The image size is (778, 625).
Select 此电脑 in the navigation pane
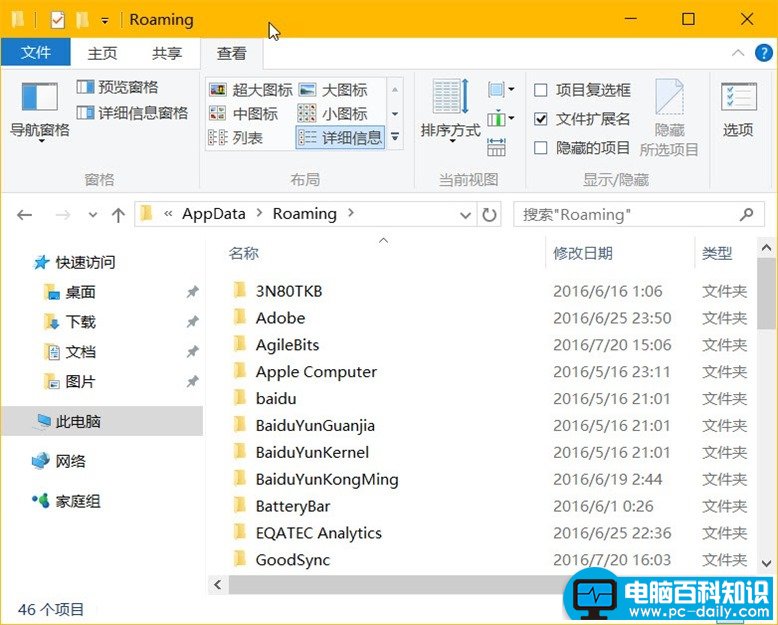click(102, 421)
